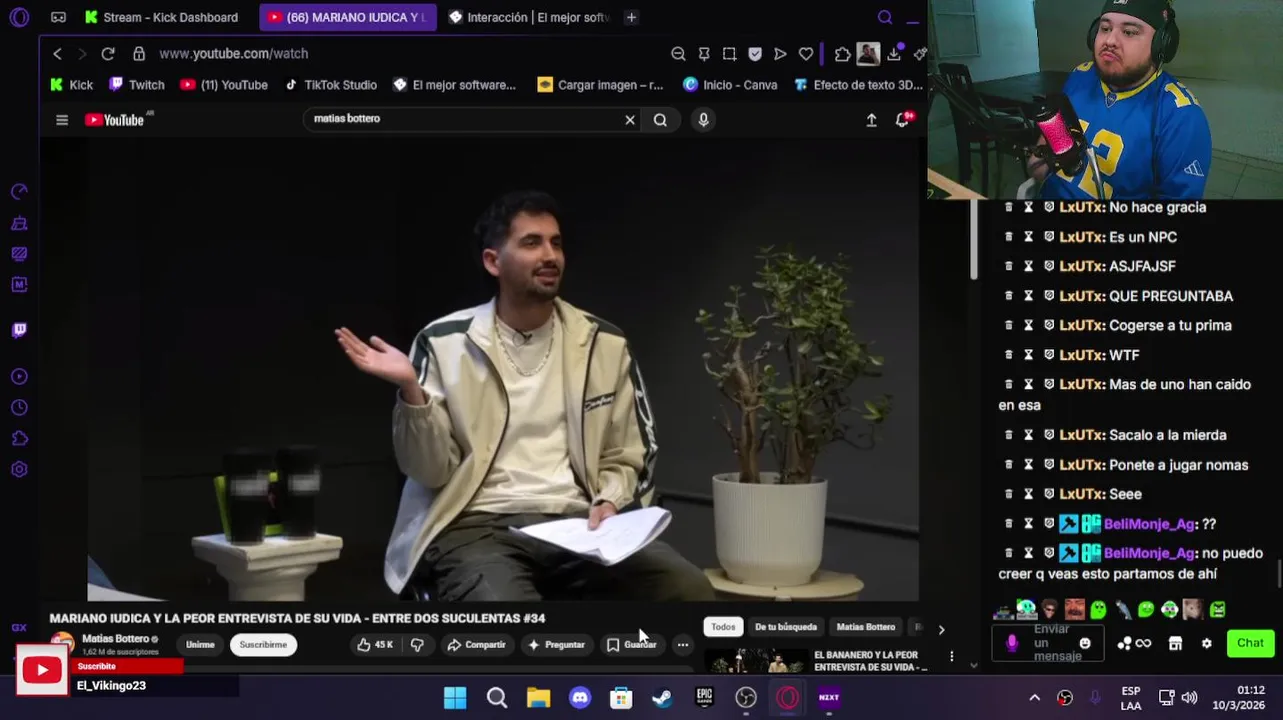Click the green Chat send button
The image size is (1283, 720).
click(1250, 643)
